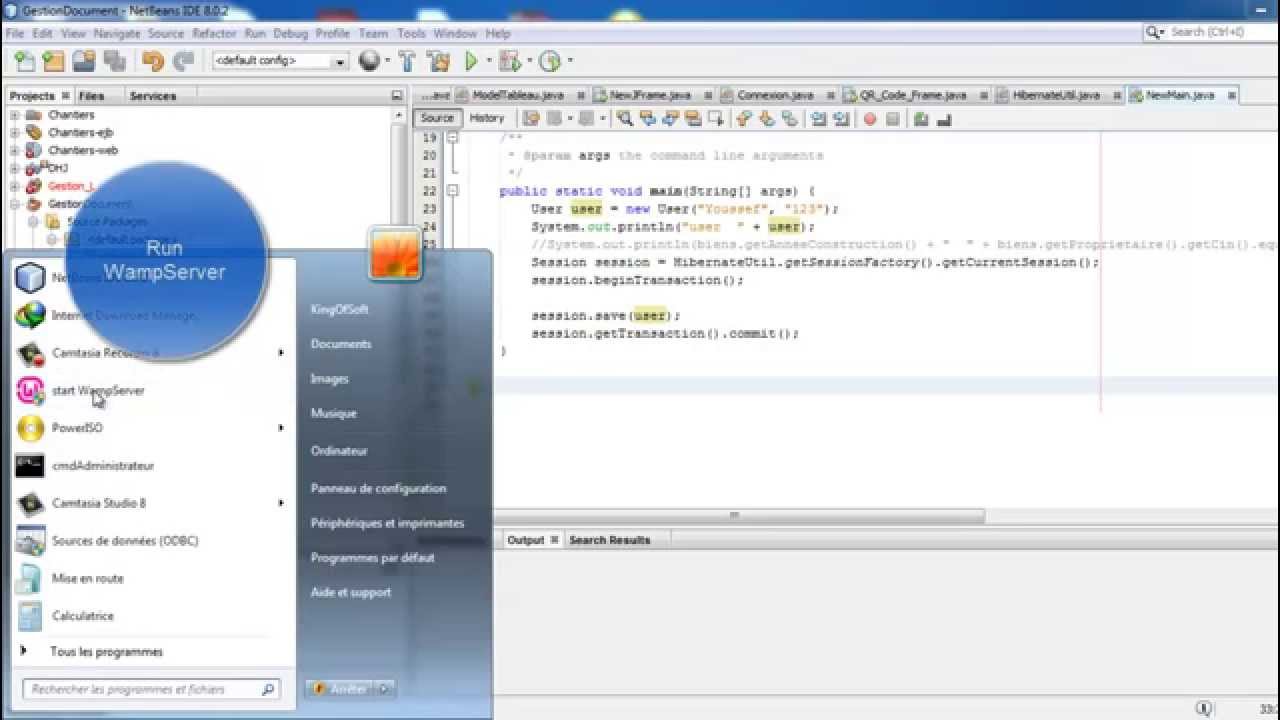The width and height of the screenshot is (1280, 720).
Task: Switch to QR_Code_Frame.java tab
Action: (914, 95)
